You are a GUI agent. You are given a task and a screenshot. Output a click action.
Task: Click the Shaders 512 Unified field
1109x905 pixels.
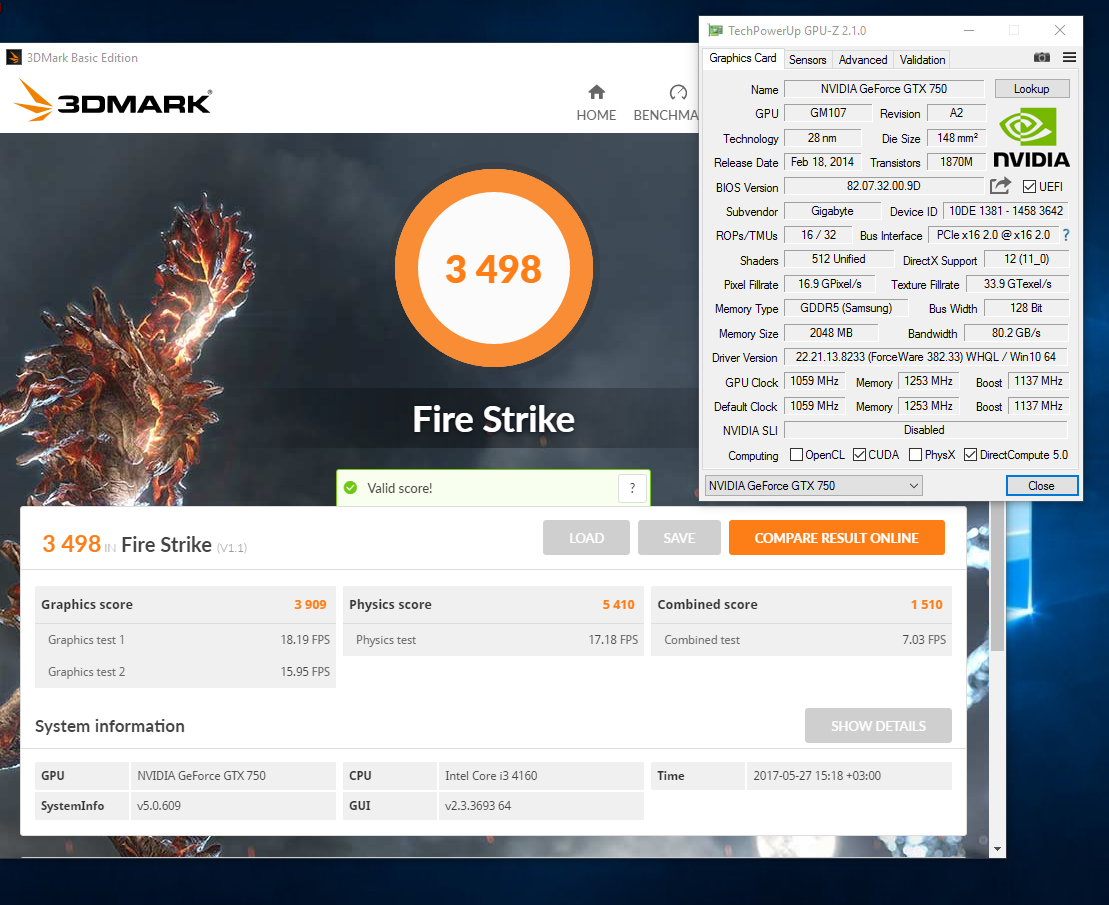pyautogui.click(x=839, y=259)
